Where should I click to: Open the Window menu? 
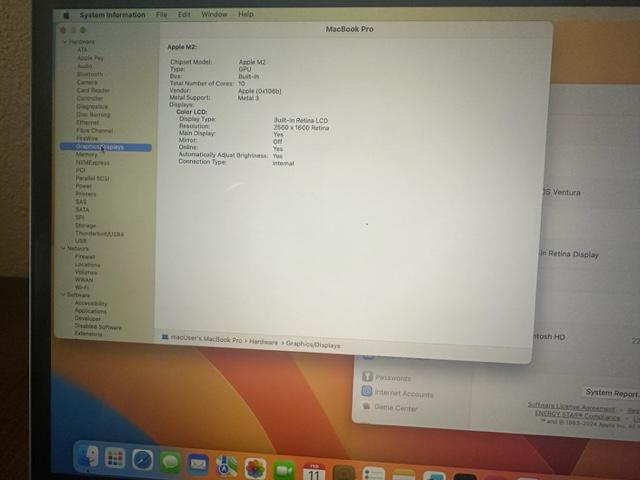[214, 14]
